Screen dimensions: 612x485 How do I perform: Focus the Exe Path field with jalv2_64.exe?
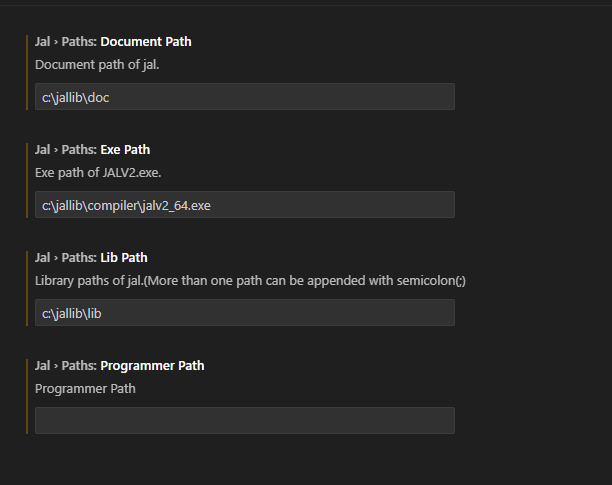coord(245,204)
